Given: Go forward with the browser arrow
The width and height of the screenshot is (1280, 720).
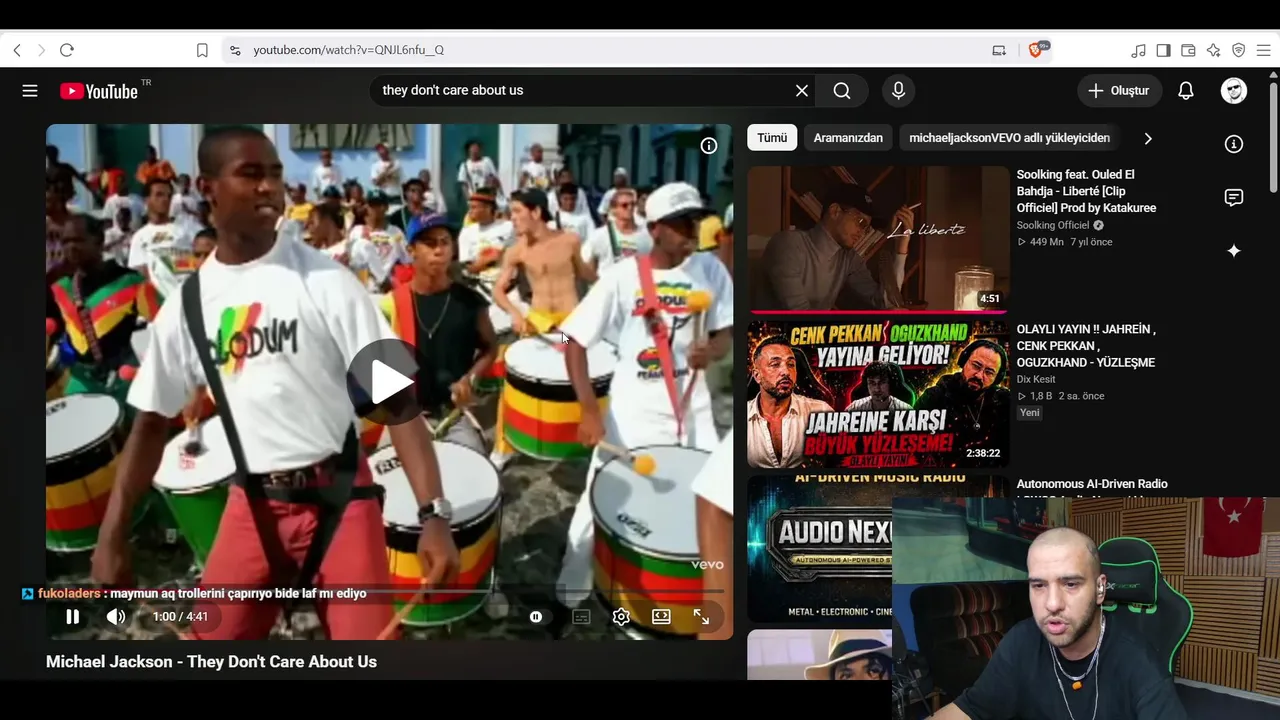Looking at the screenshot, I should pyautogui.click(x=41, y=50).
